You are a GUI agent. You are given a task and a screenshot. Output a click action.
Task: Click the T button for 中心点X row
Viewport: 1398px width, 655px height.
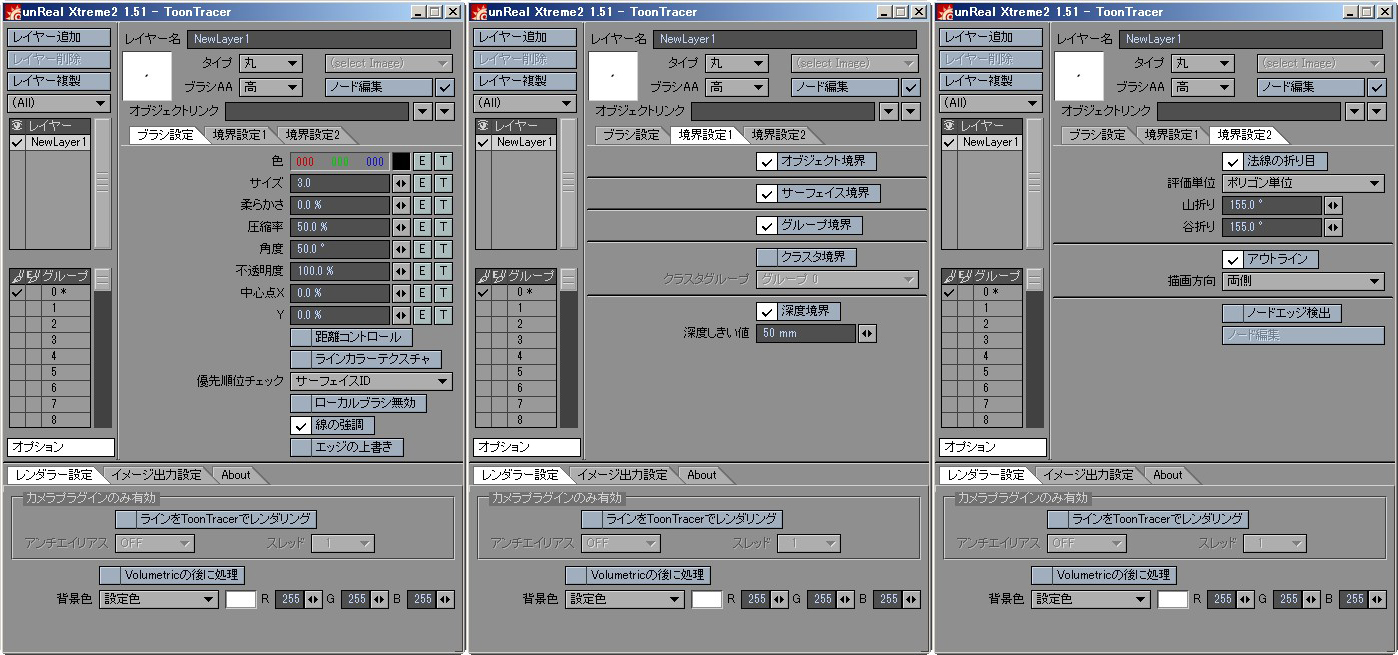click(443, 293)
